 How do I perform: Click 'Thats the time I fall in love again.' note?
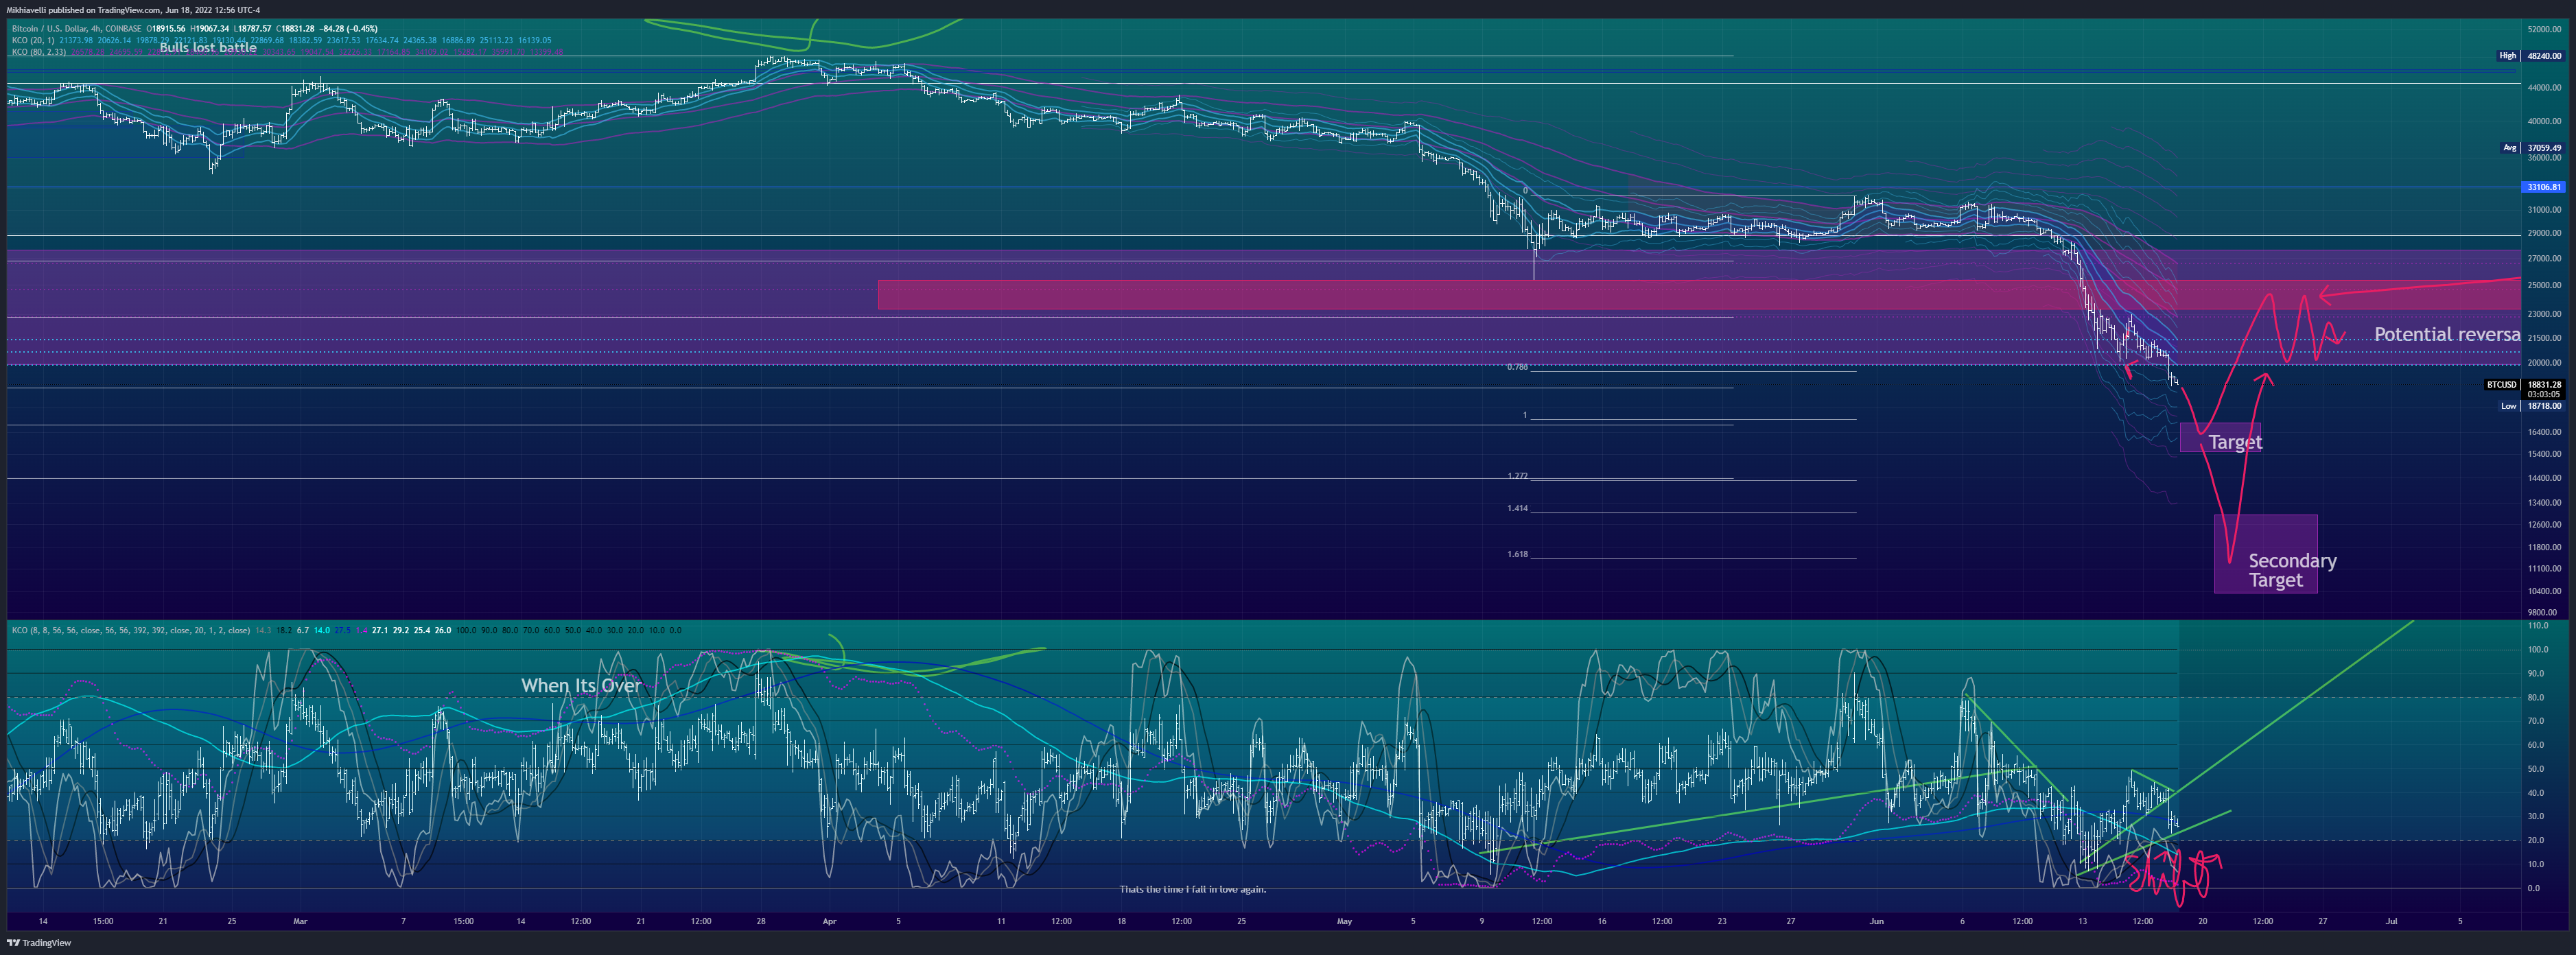click(x=1192, y=889)
